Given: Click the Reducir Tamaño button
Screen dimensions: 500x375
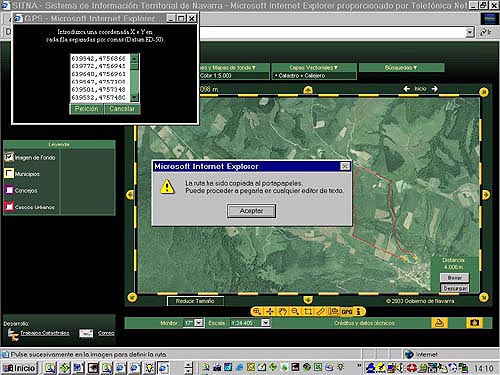Looking at the screenshot, I should click(x=195, y=301).
